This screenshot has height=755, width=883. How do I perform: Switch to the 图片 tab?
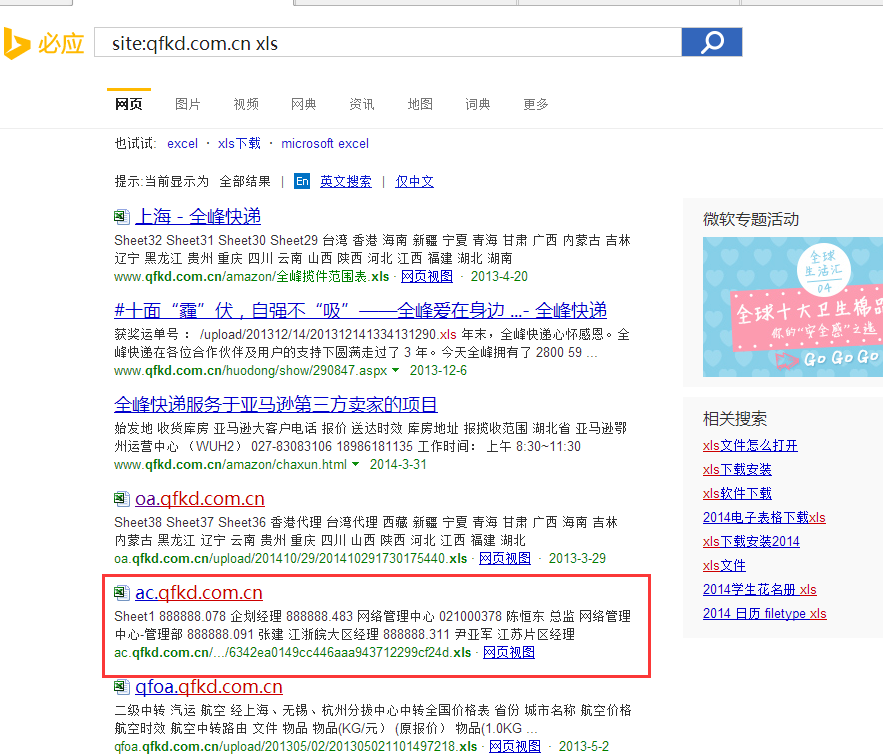click(x=188, y=104)
